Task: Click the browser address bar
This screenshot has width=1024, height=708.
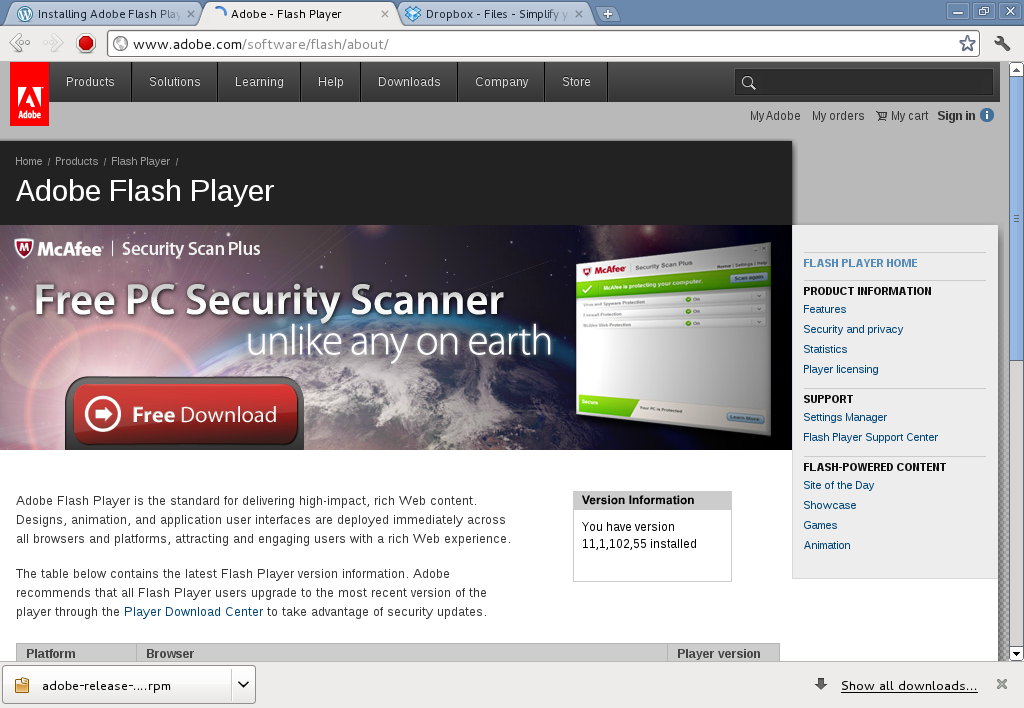Action: [542, 44]
